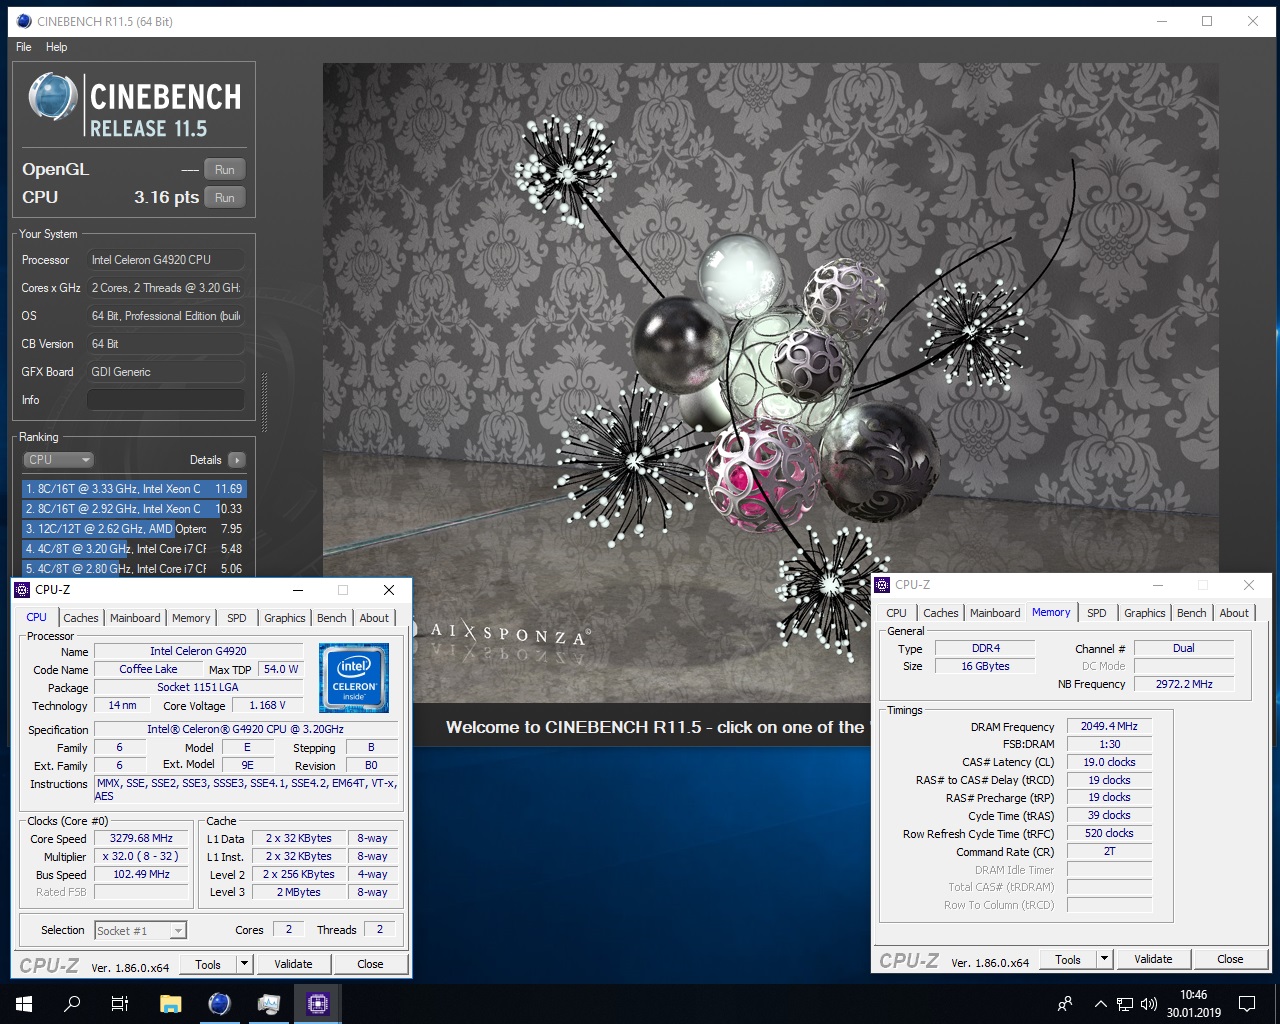This screenshot has height=1024, width=1280.
Task: Switch to Bench tab in left CPU-Z
Action: tap(332, 618)
